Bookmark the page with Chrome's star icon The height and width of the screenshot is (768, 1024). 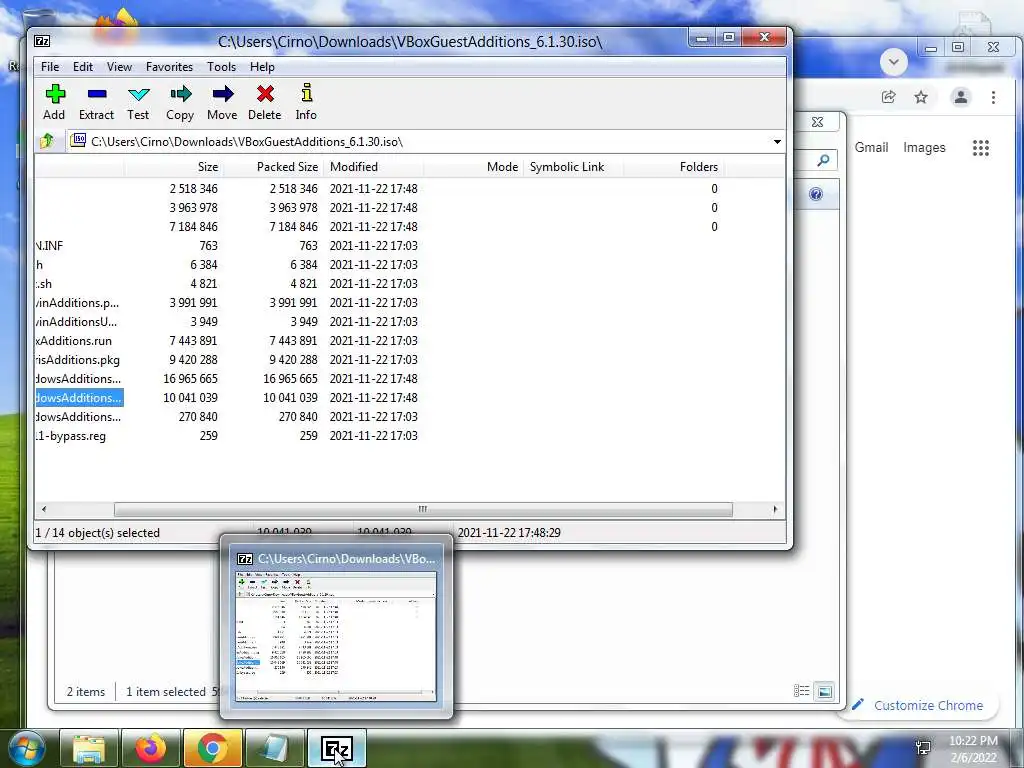(921, 97)
